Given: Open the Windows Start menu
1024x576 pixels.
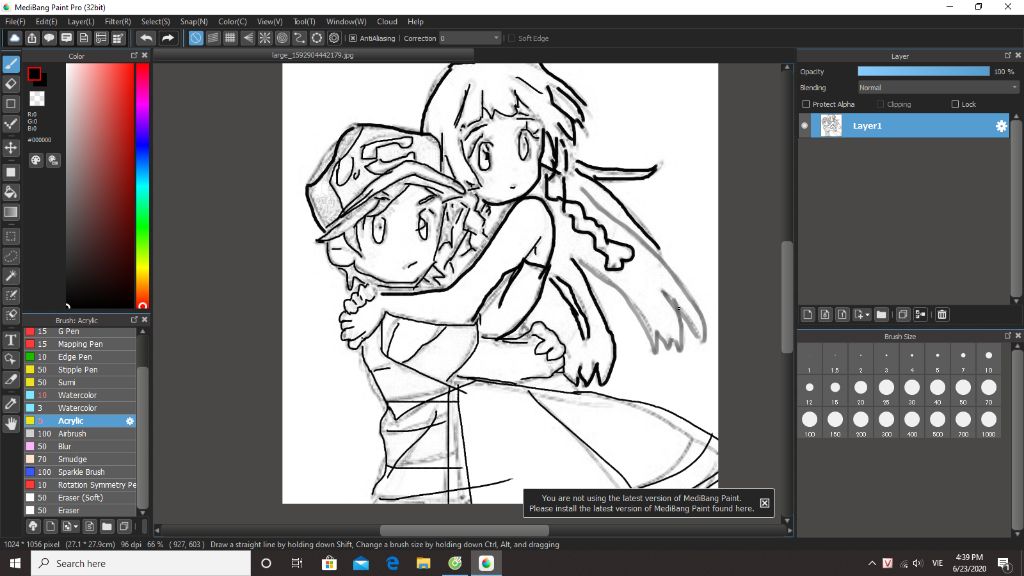Looking at the screenshot, I should (15, 563).
